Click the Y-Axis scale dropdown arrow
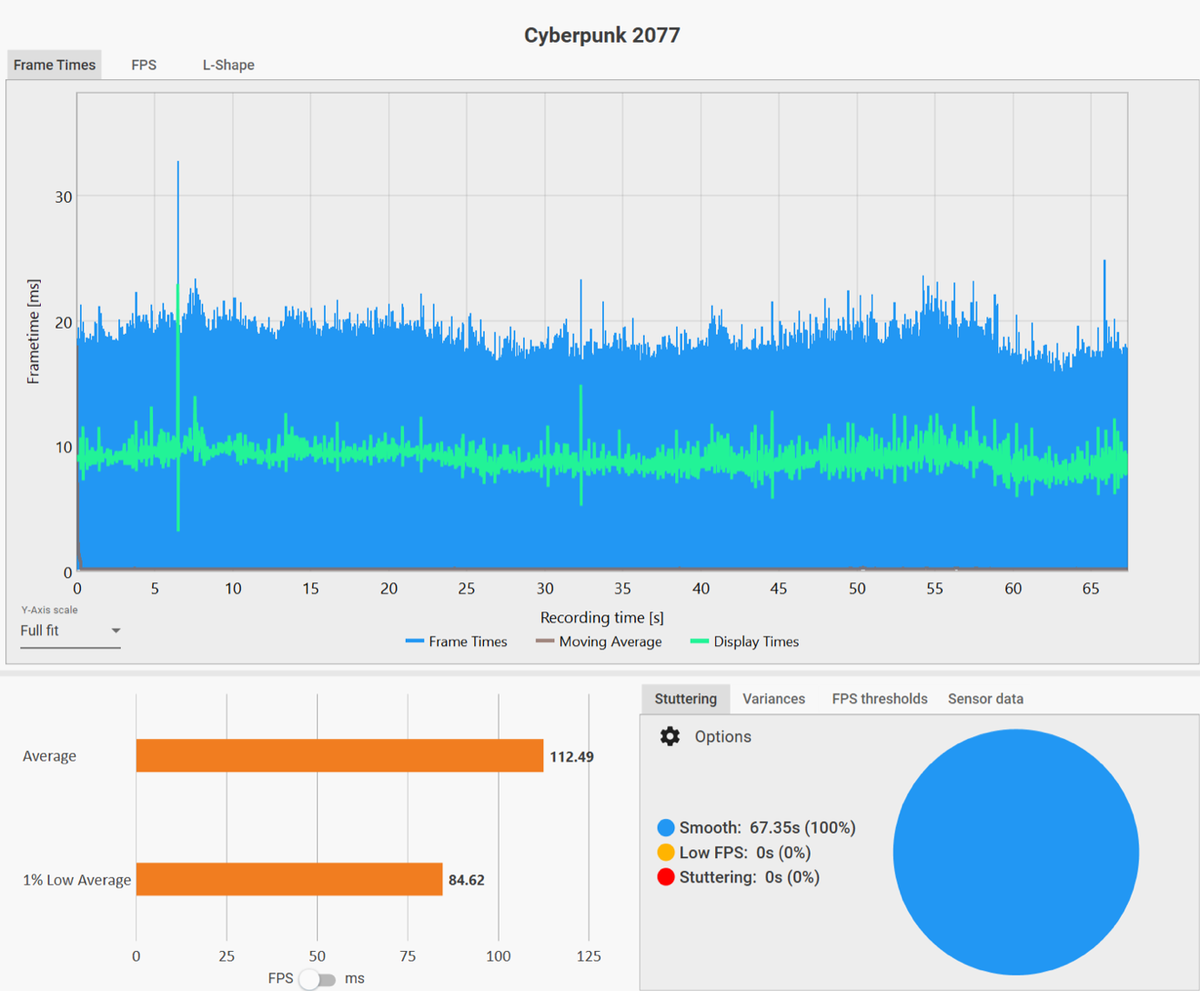 pyautogui.click(x=115, y=631)
